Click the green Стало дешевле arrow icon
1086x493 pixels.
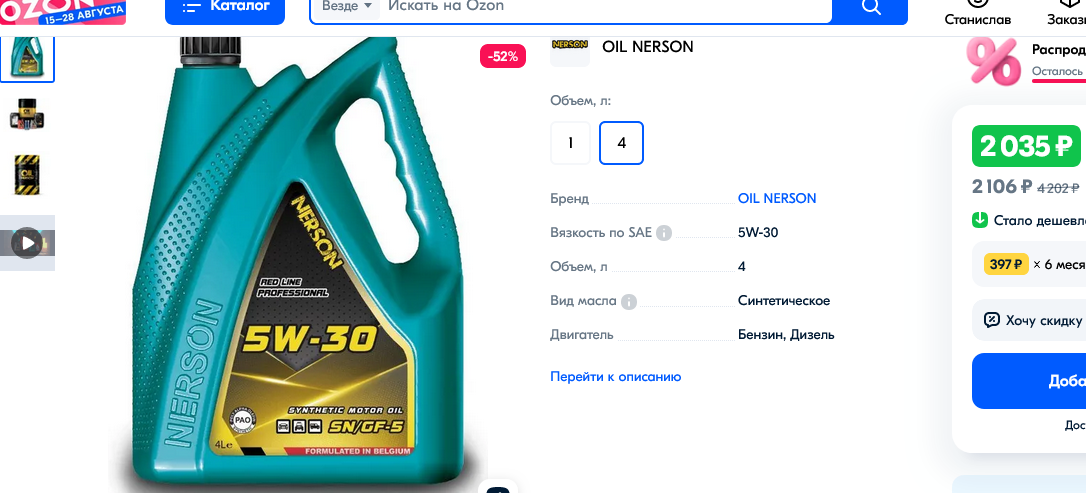click(979, 220)
